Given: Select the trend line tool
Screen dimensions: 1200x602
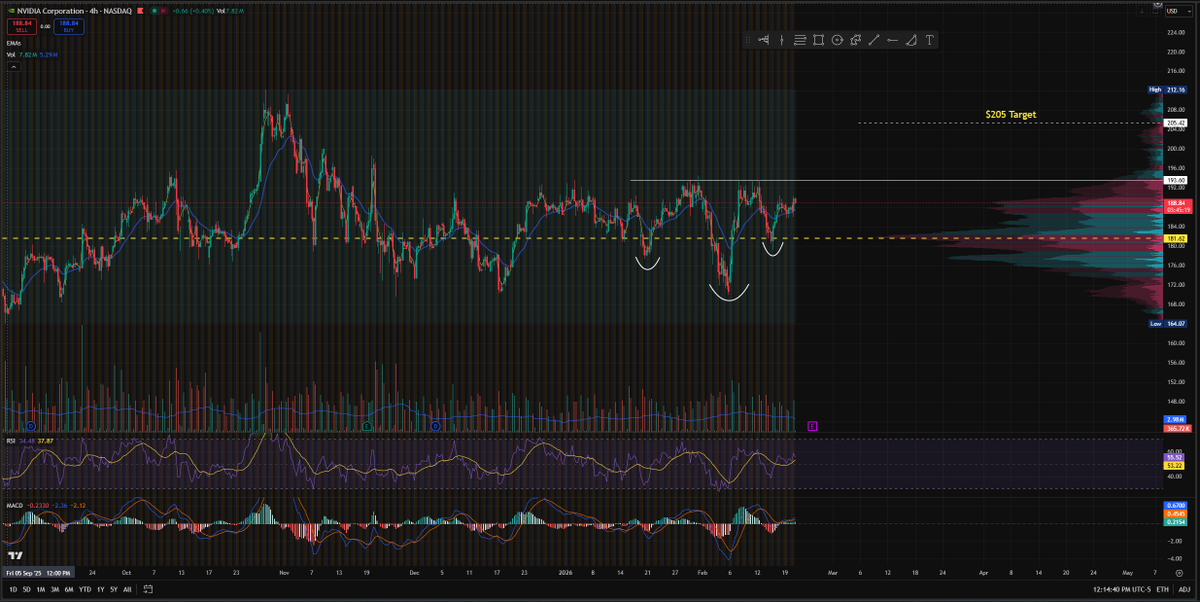Looking at the screenshot, I should coord(874,40).
